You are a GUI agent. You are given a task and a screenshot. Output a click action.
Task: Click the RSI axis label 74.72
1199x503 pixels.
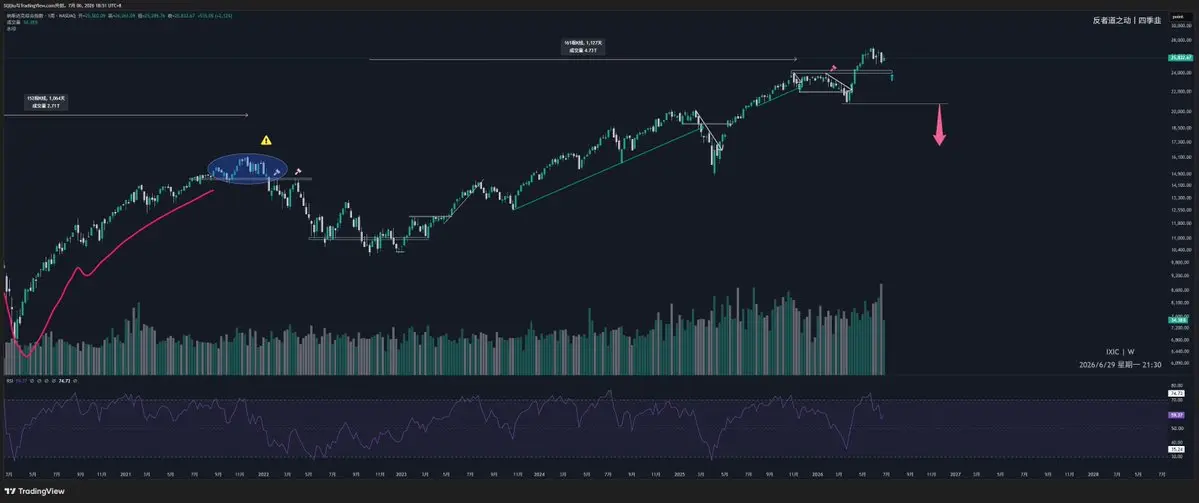pyautogui.click(x=1176, y=394)
